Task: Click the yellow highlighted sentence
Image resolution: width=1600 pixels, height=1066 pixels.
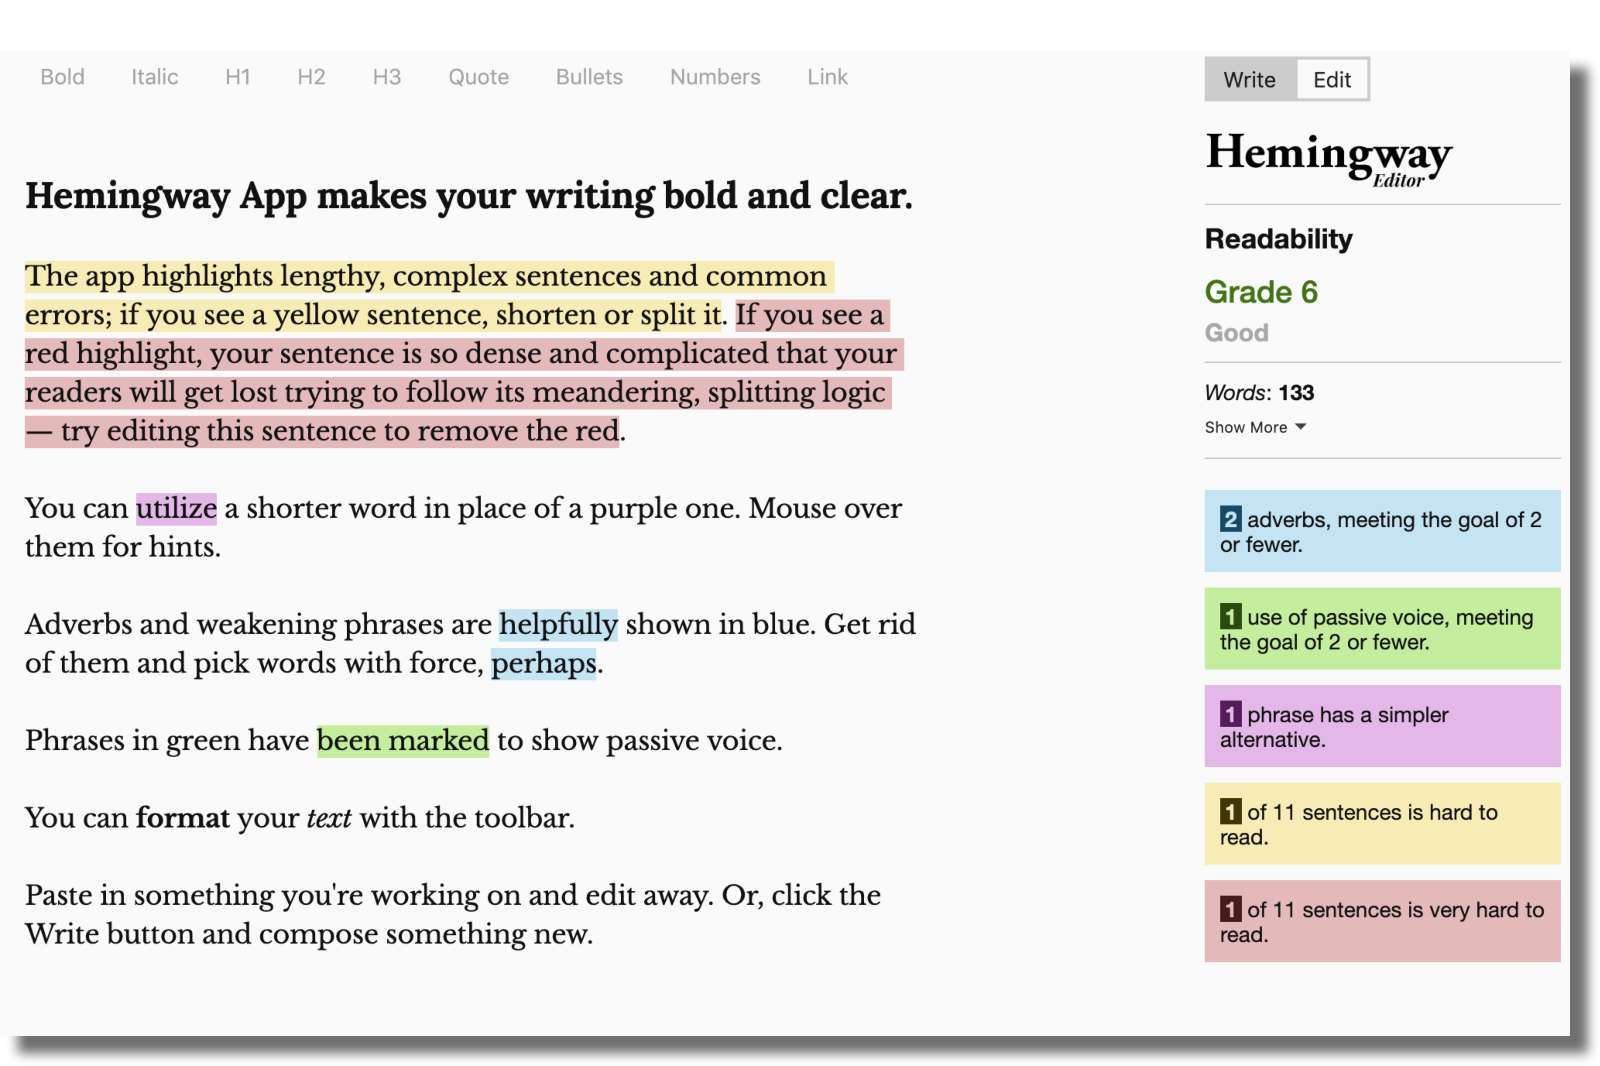Action: click(430, 296)
